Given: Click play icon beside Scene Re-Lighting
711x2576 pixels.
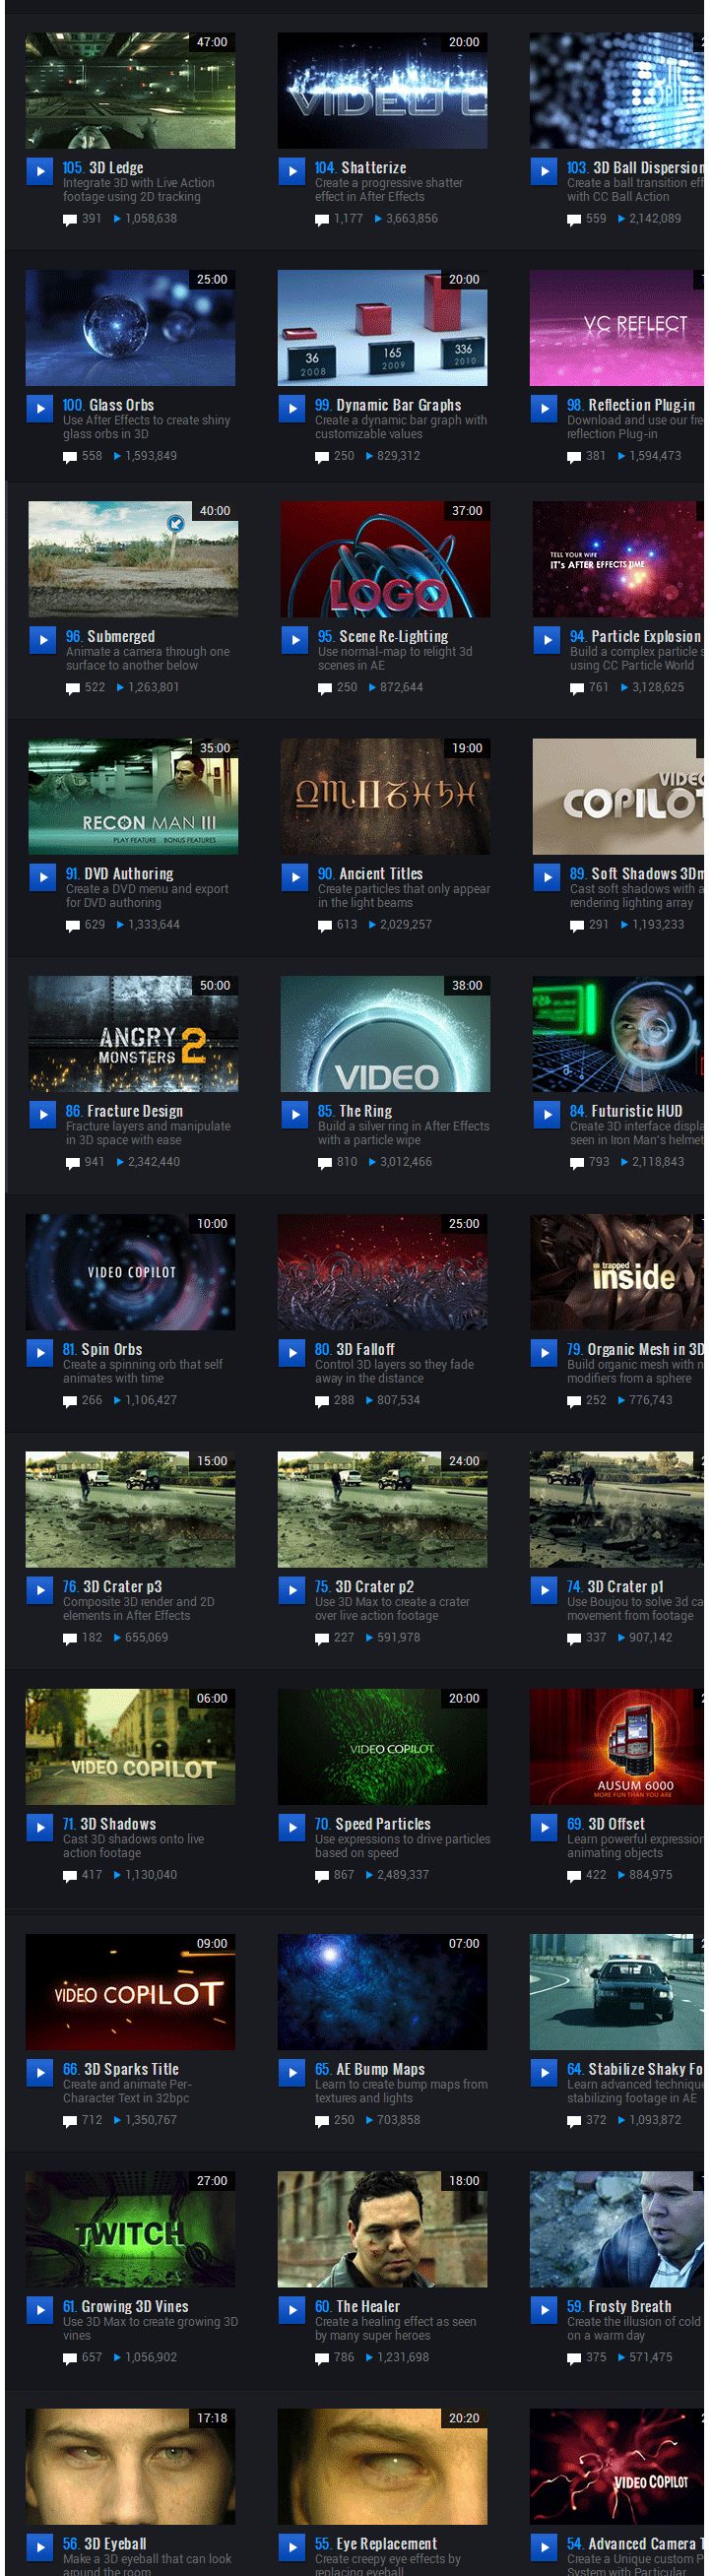Looking at the screenshot, I should [x=294, y=639].
